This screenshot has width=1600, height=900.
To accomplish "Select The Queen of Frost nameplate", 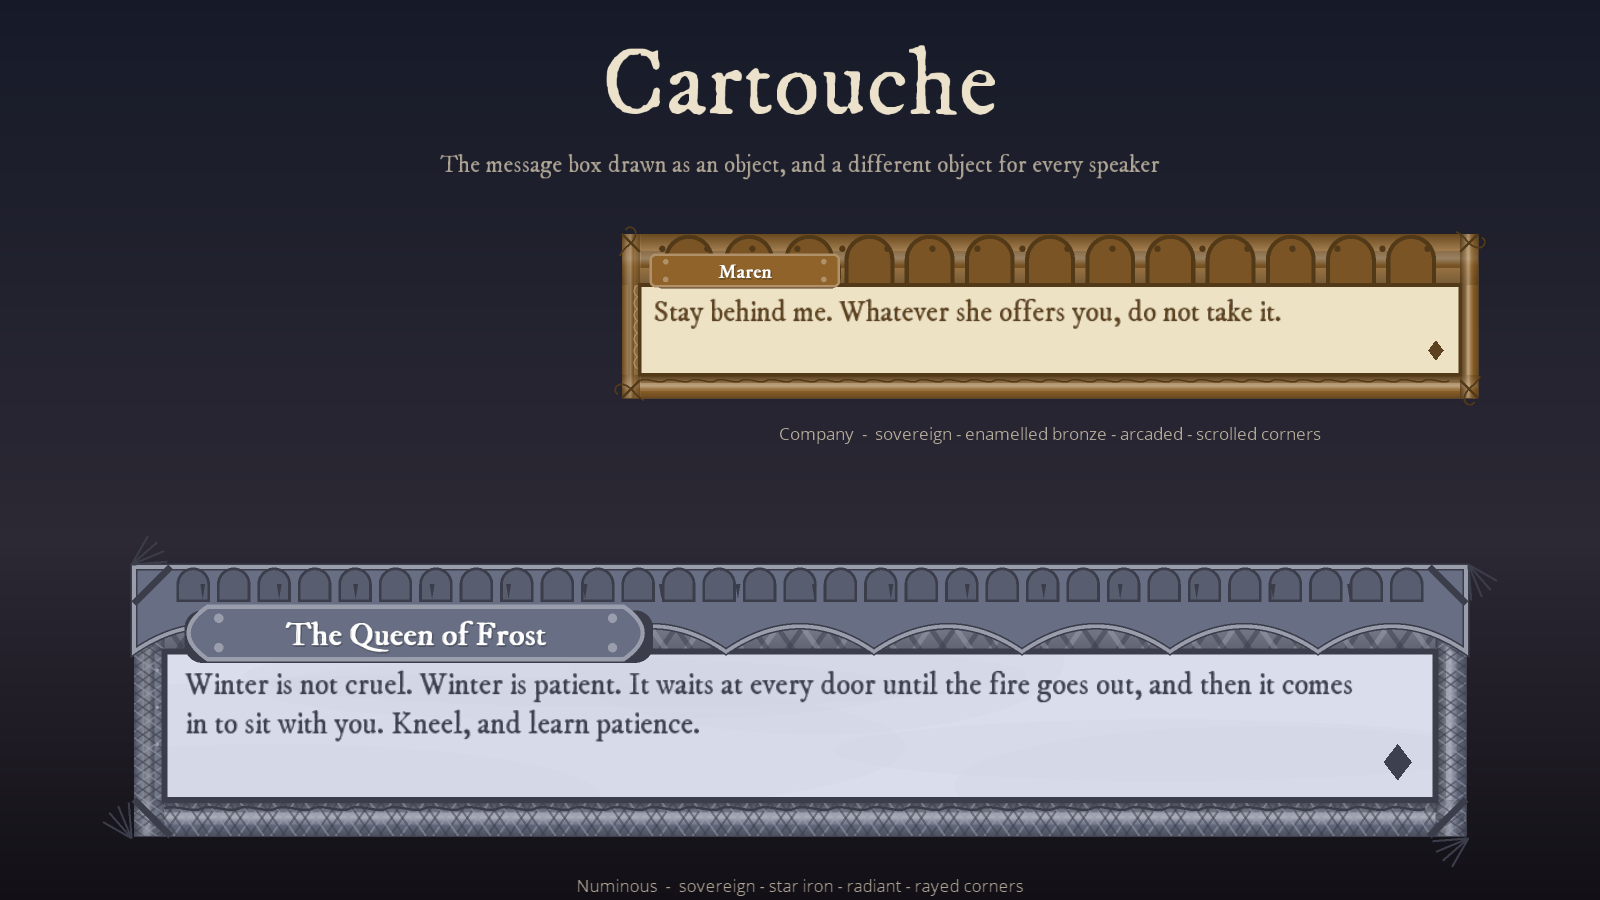I will (x=416, y=634).
